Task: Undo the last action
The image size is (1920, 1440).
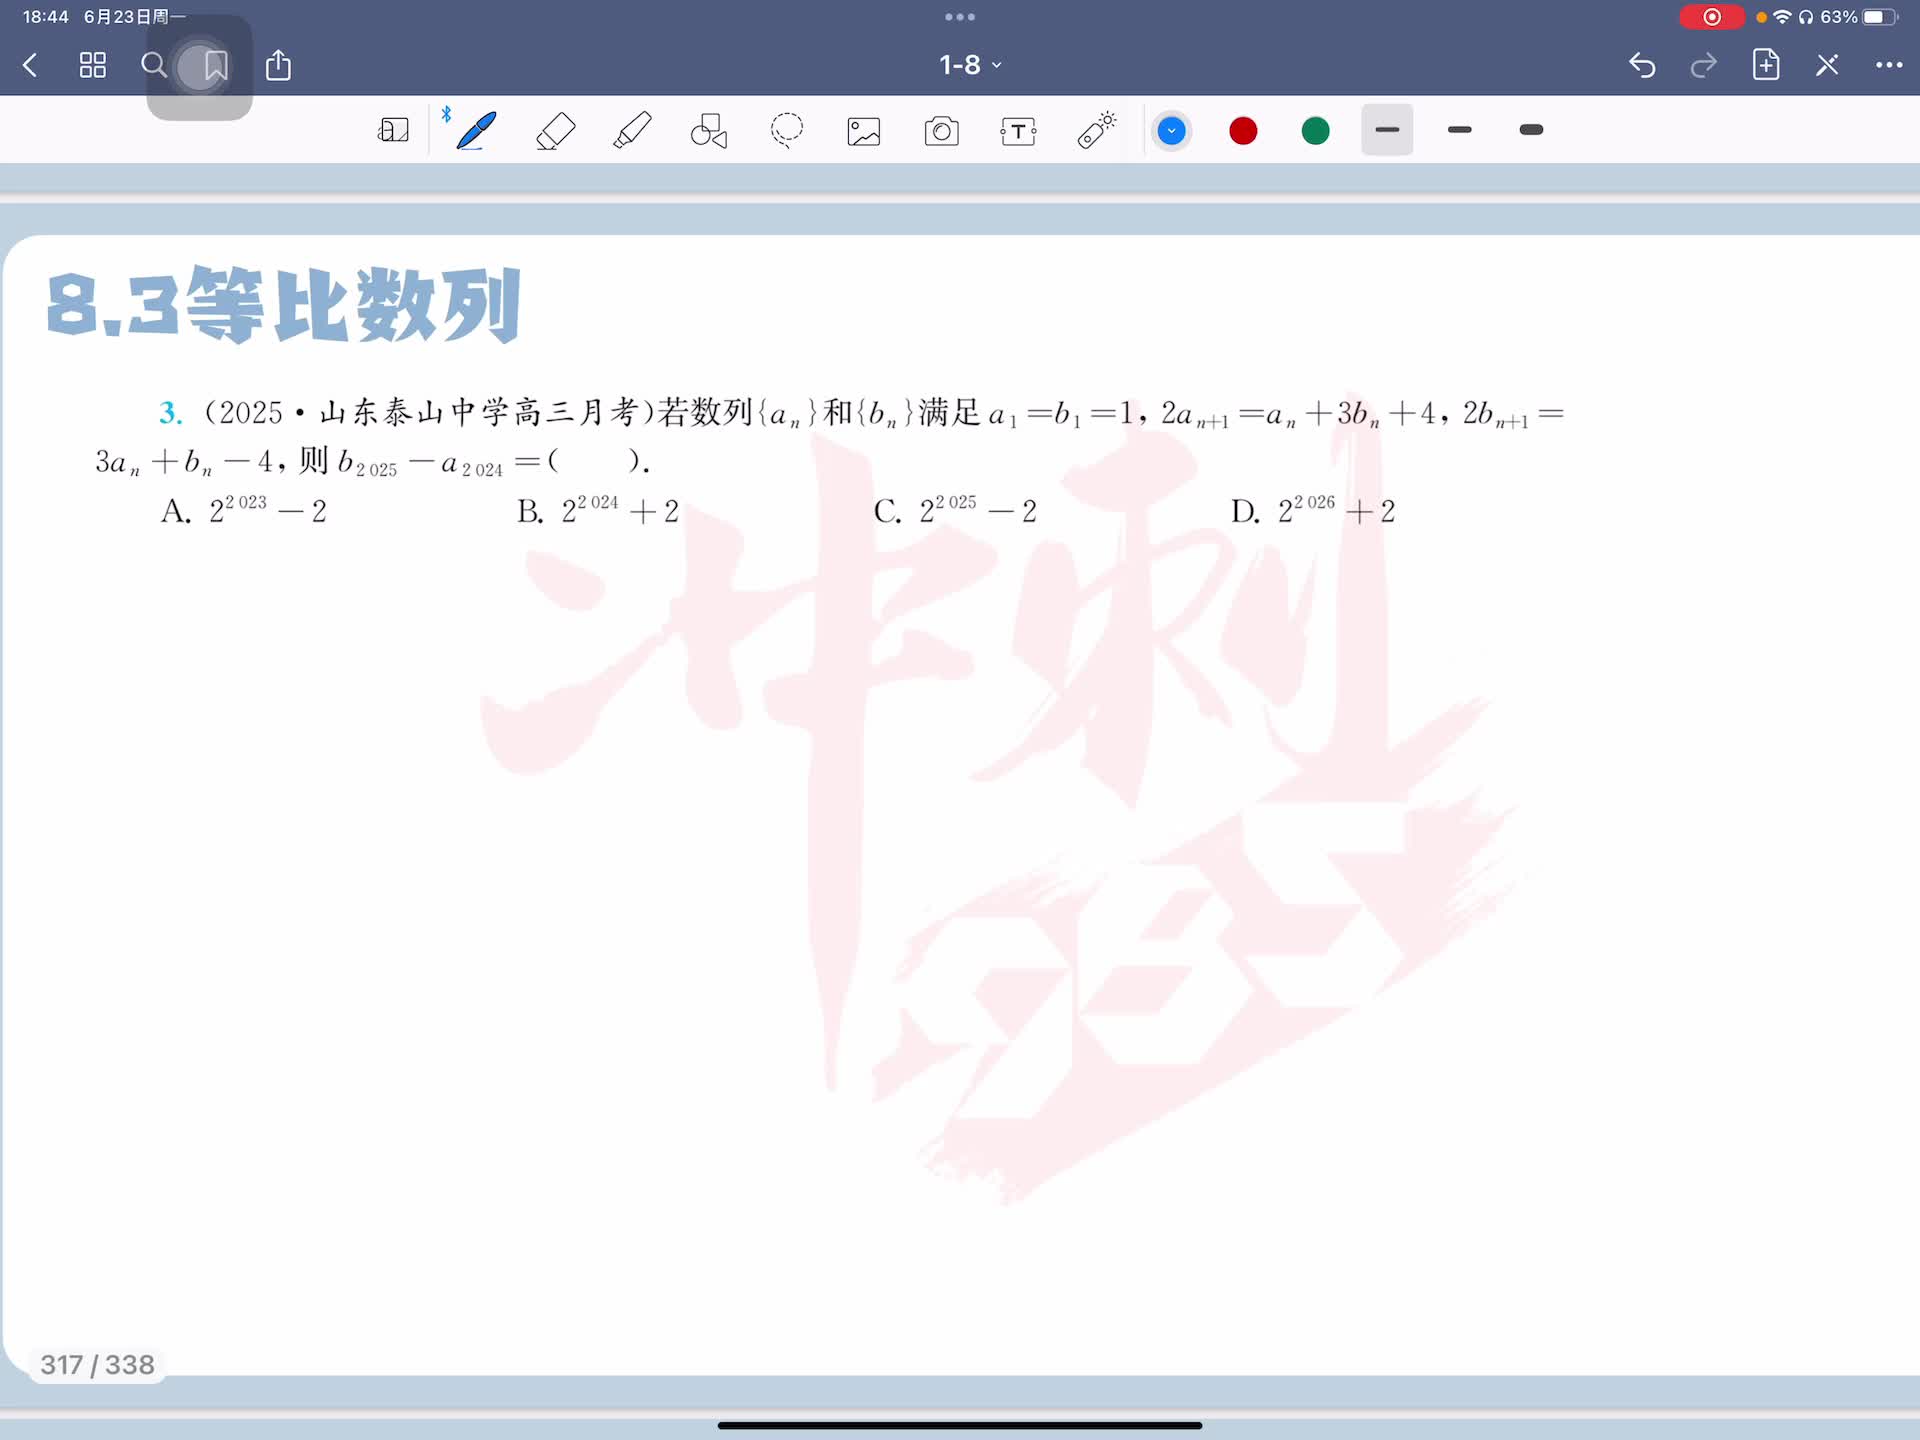Action: pyautogui.click(x=1642, y=66)
